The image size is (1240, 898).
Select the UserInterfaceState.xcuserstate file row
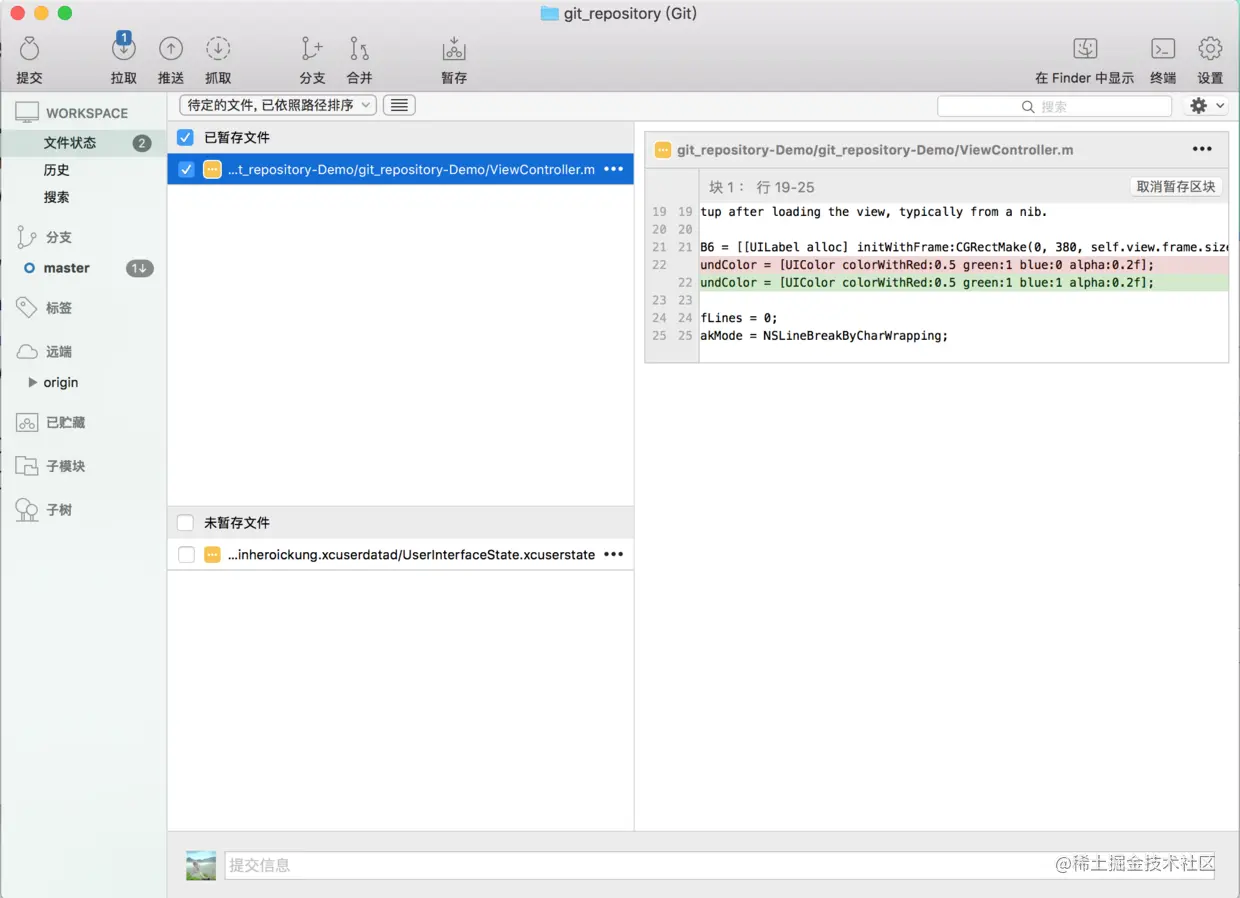[400, 554]
